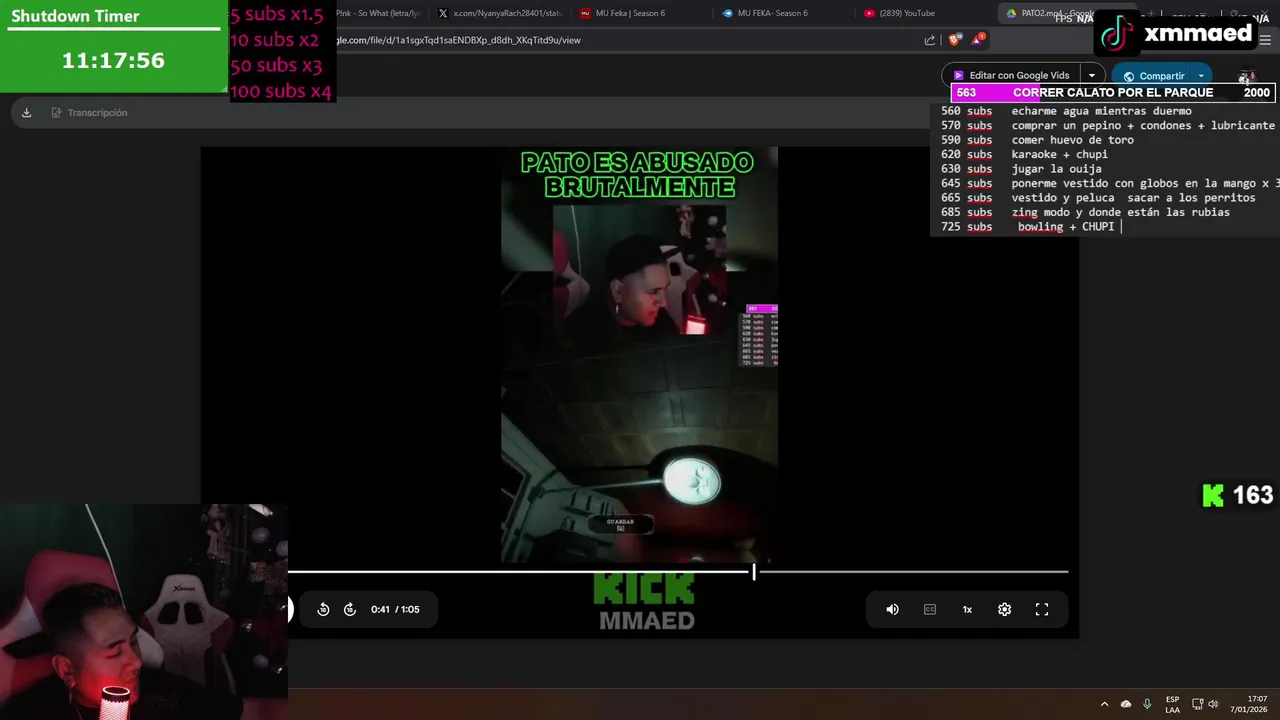Click the browser address bar URL
1280x720 pixels.
(x=458, y=40)
